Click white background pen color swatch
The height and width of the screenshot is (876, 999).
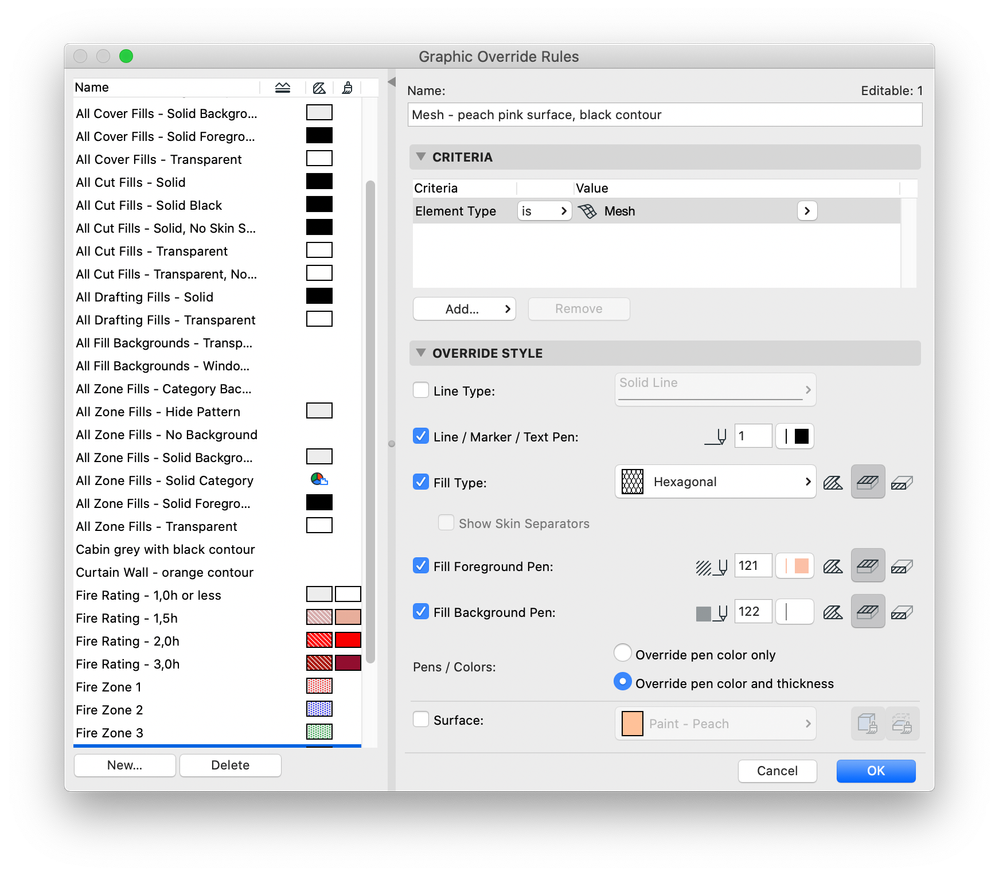click(794, 612)
